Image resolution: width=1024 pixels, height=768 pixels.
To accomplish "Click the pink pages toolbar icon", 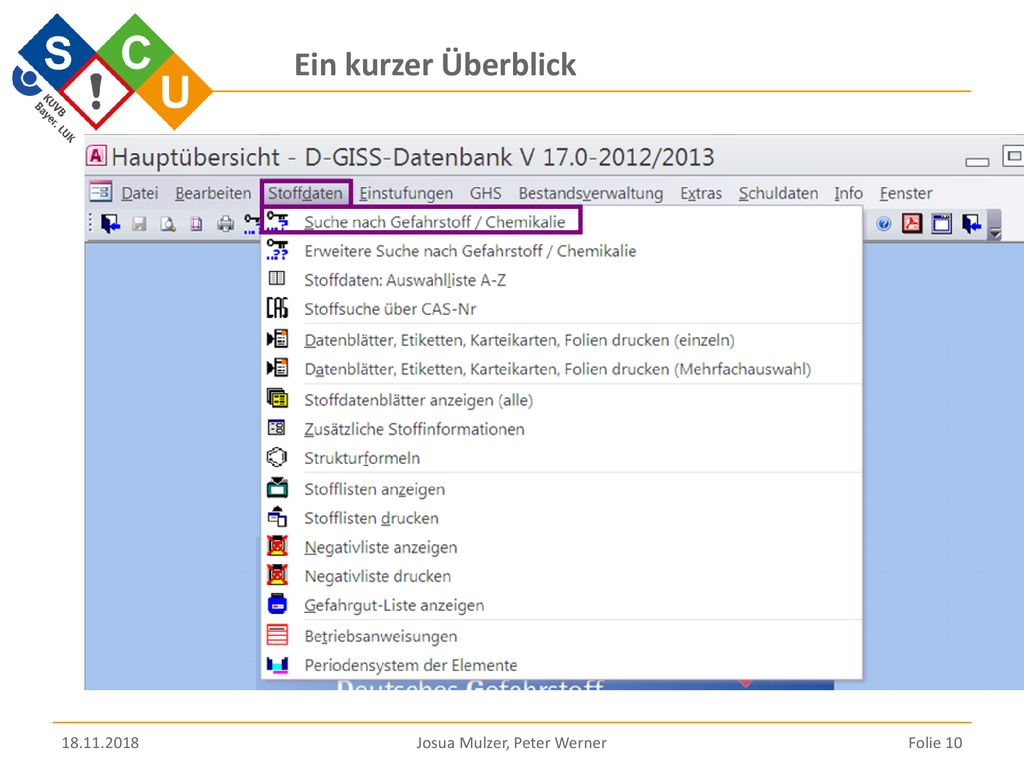I will (197, 224).
